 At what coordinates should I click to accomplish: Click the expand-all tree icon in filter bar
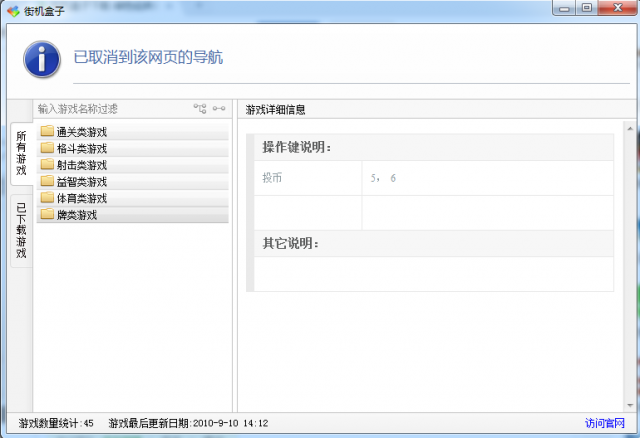pyautogui.click(x=200, y=109)
